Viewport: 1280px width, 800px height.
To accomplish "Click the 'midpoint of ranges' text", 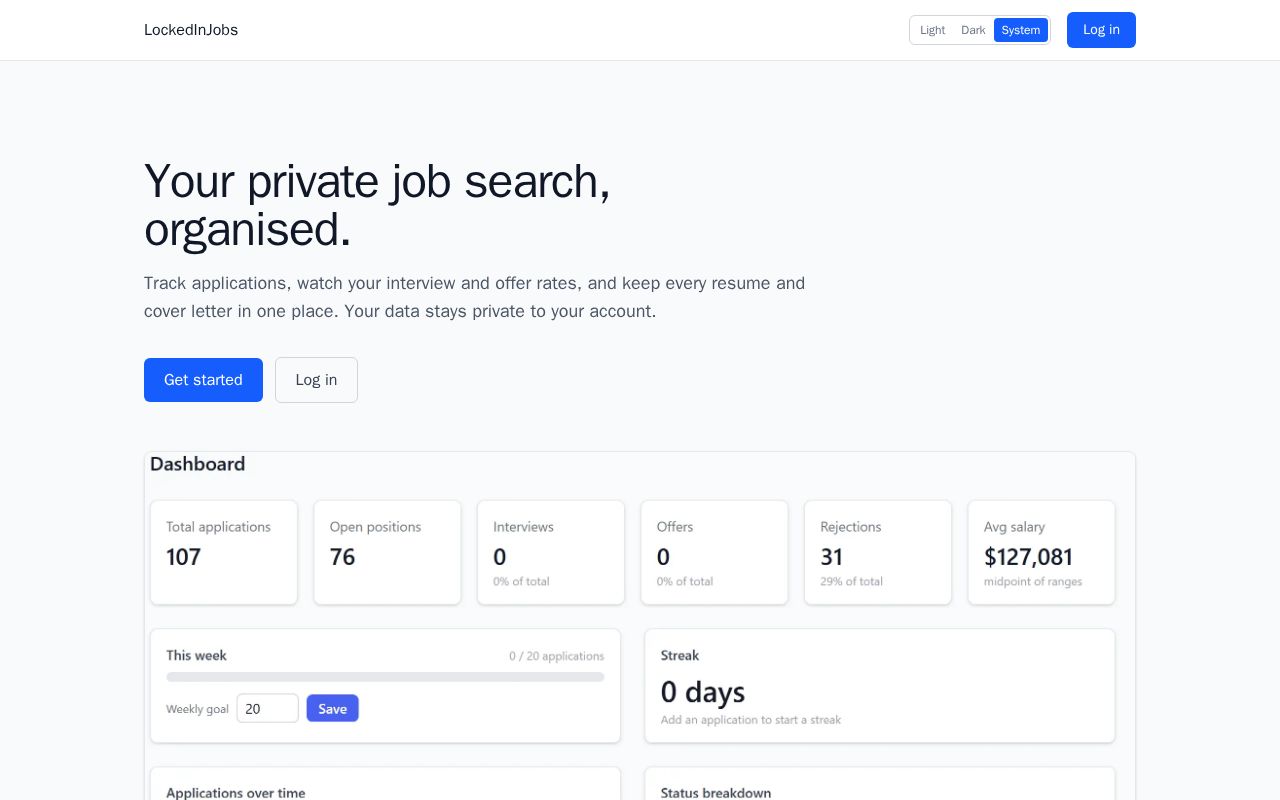I will click(x=1033, y=581).
